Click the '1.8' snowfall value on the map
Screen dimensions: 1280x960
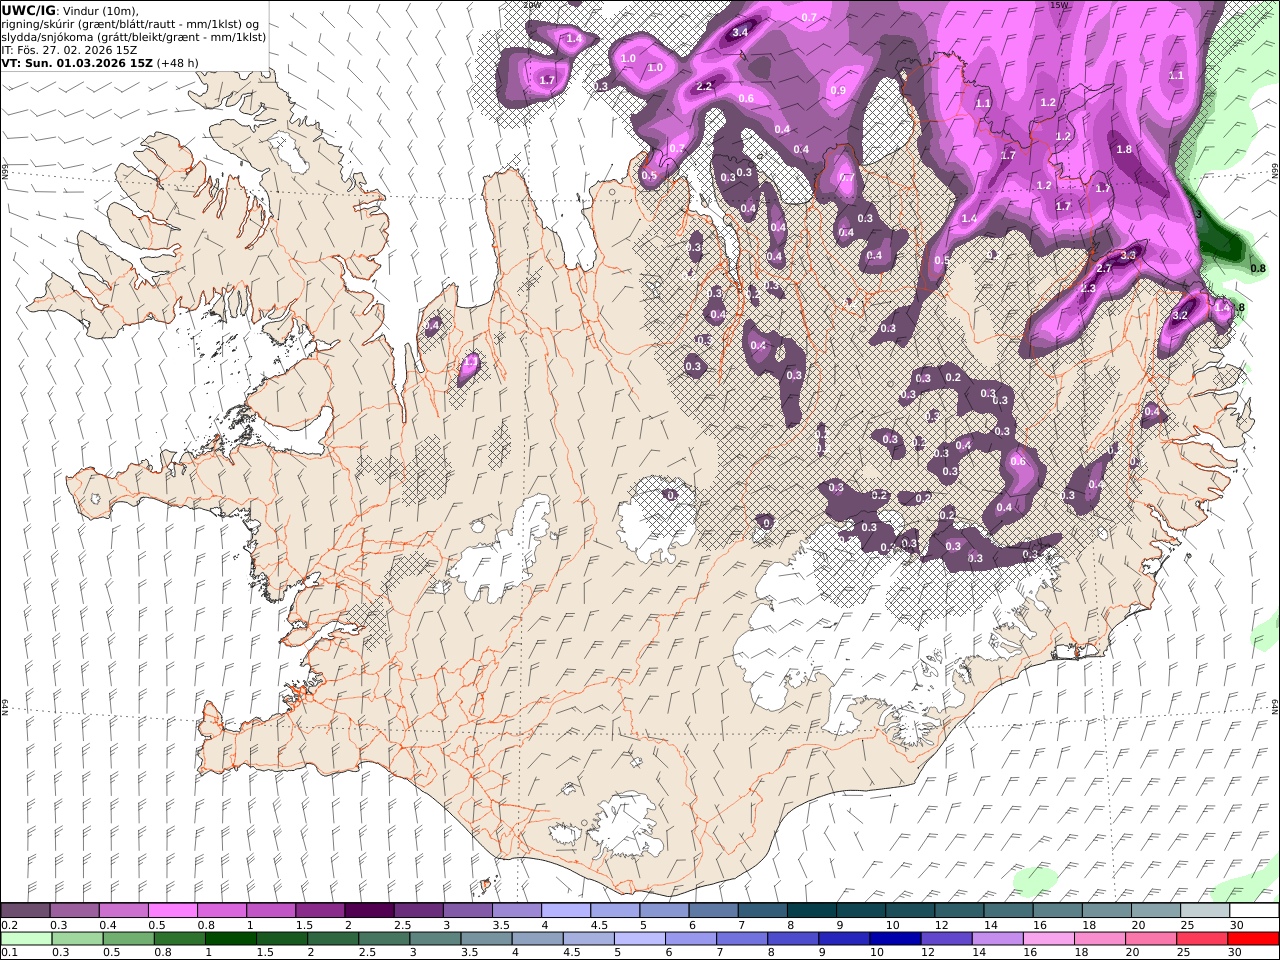(1124, 149)
